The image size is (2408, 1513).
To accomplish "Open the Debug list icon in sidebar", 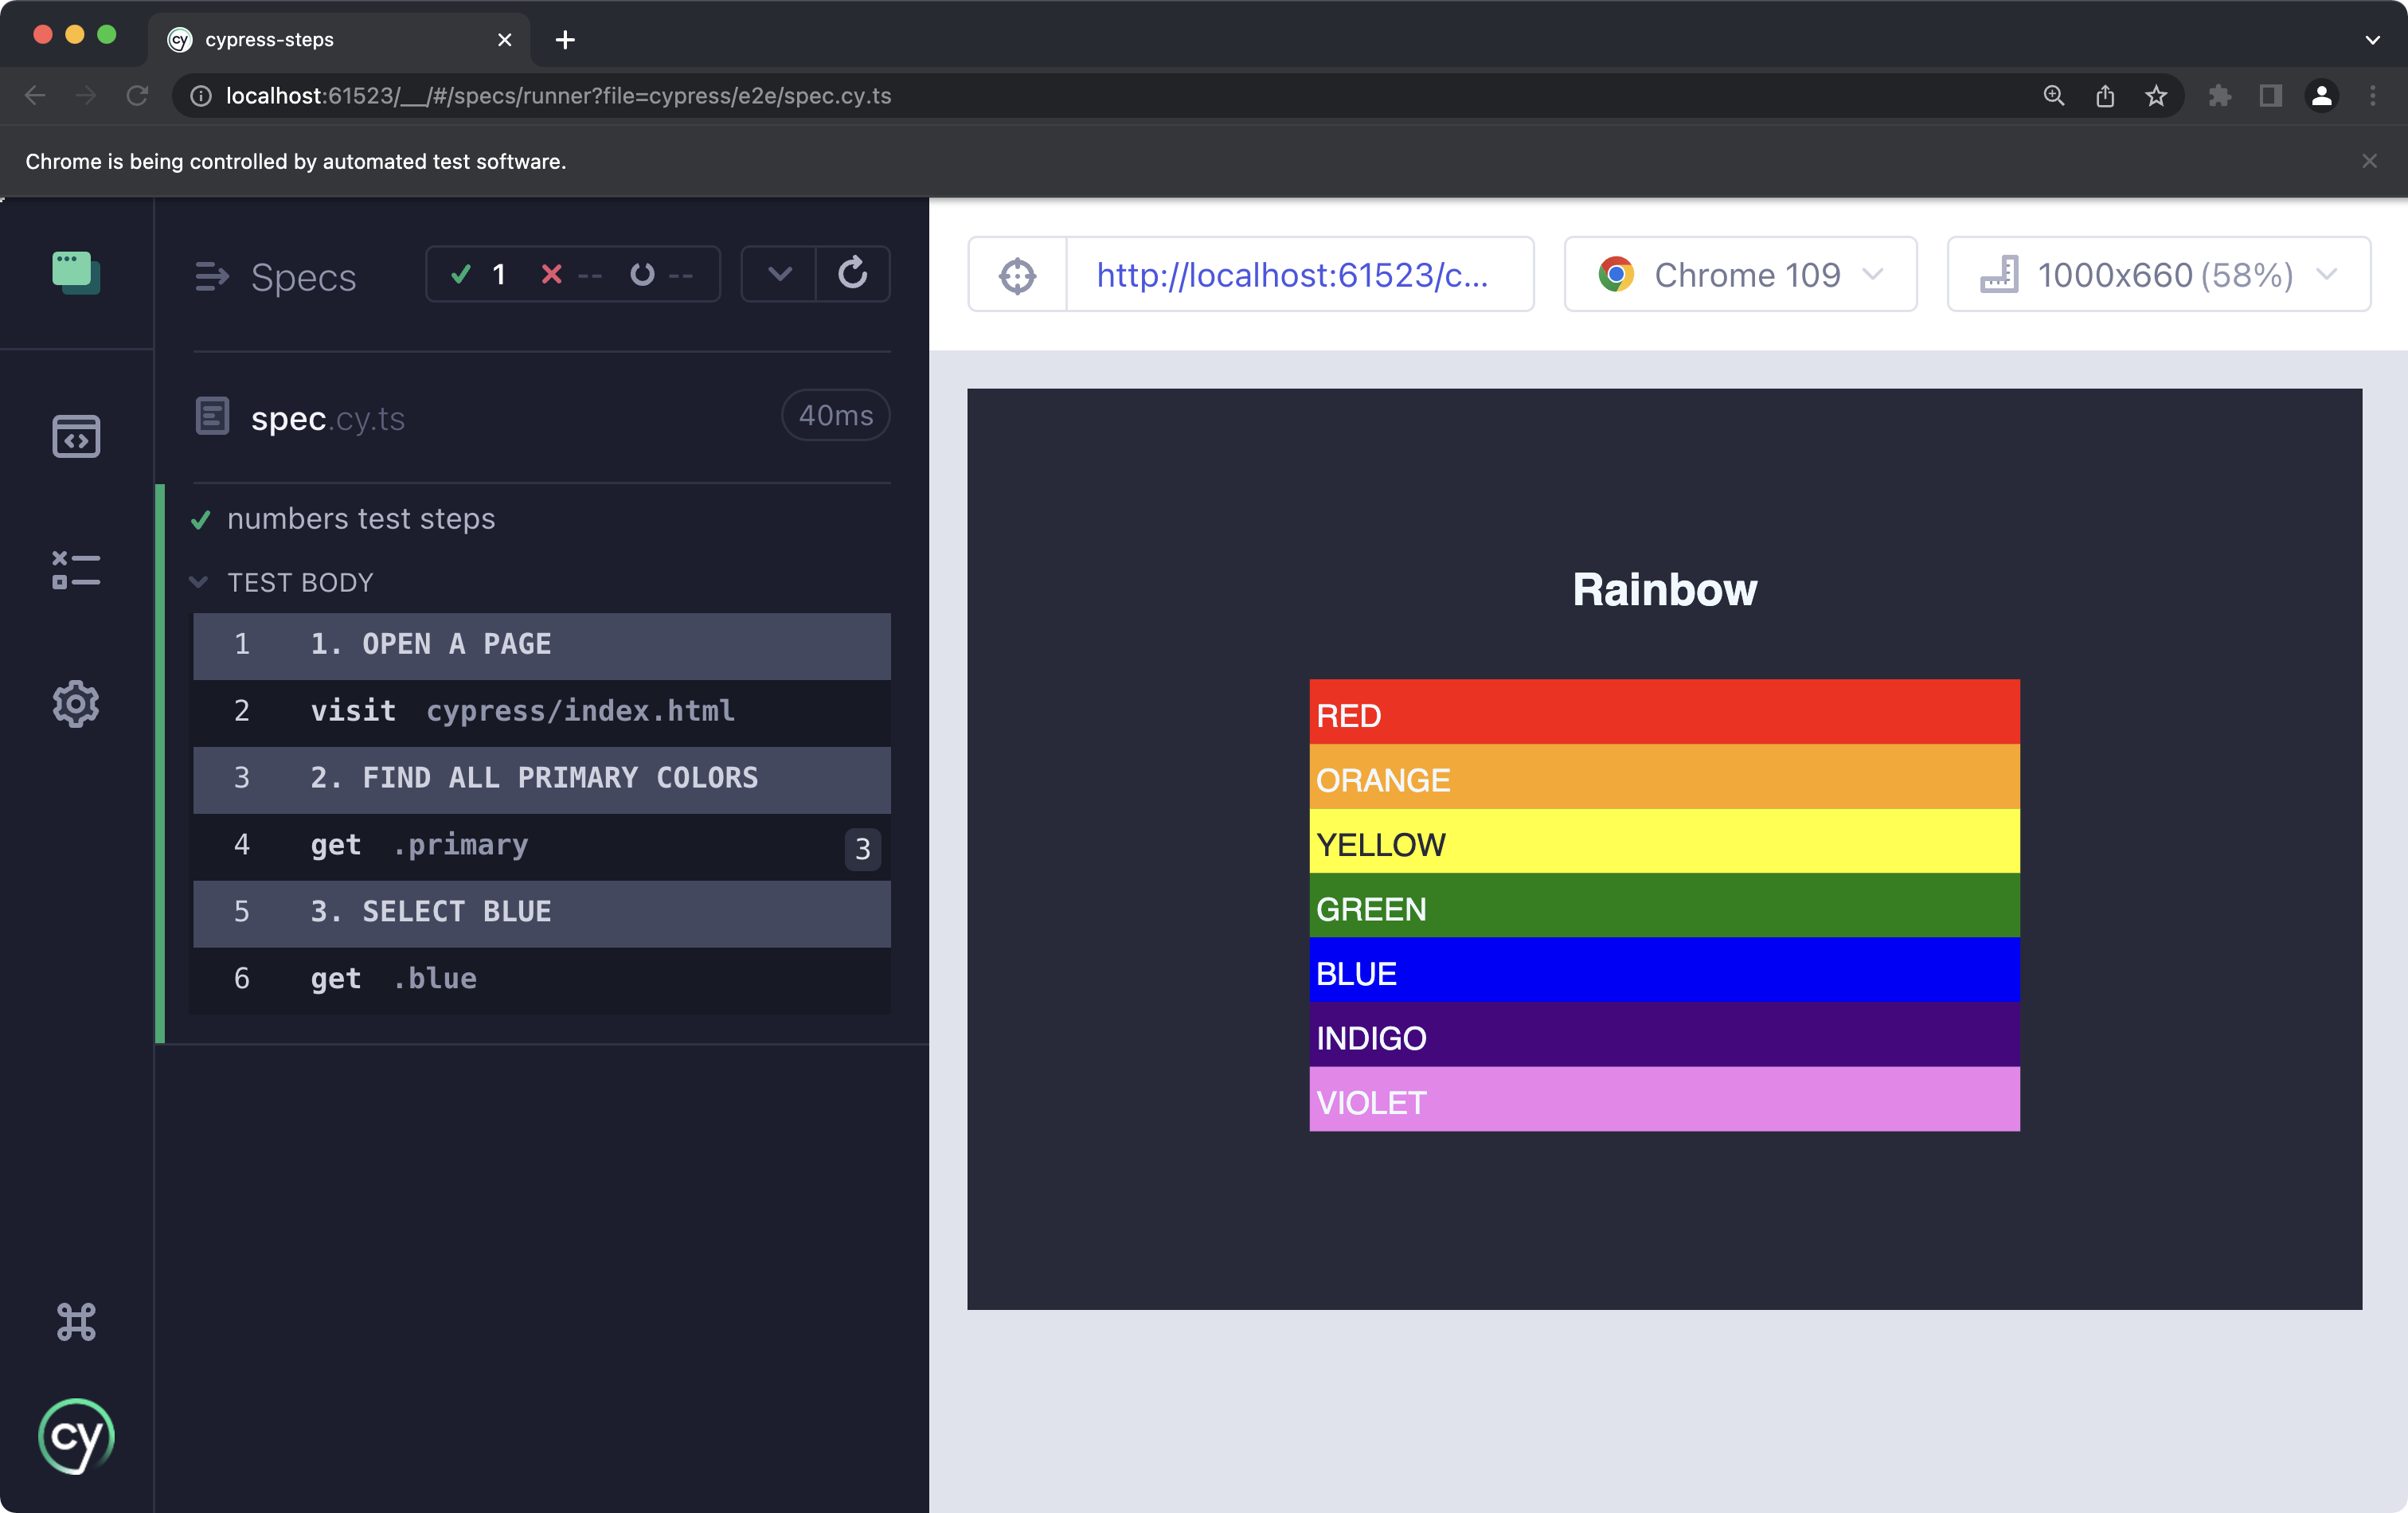I will pos(76,570).
